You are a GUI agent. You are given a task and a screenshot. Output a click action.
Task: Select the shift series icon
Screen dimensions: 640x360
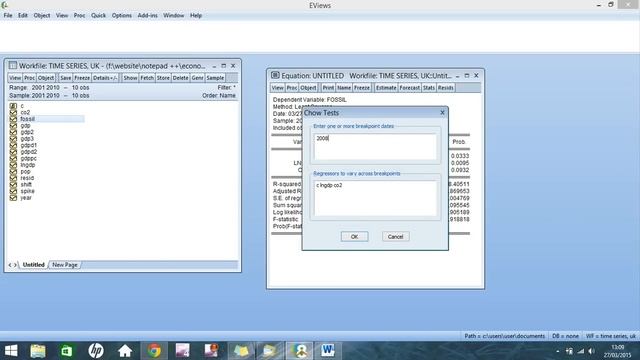13,184
